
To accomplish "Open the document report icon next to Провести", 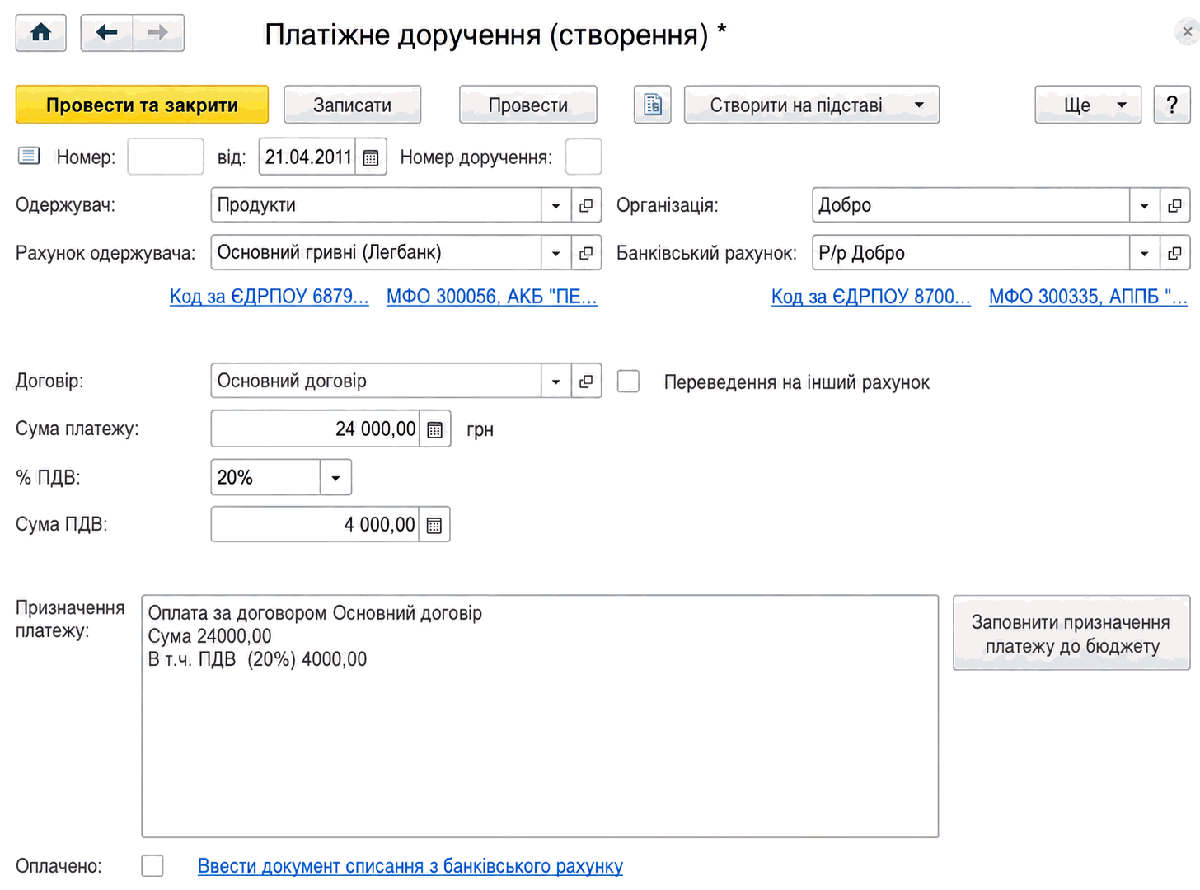I will pos(653,105).
